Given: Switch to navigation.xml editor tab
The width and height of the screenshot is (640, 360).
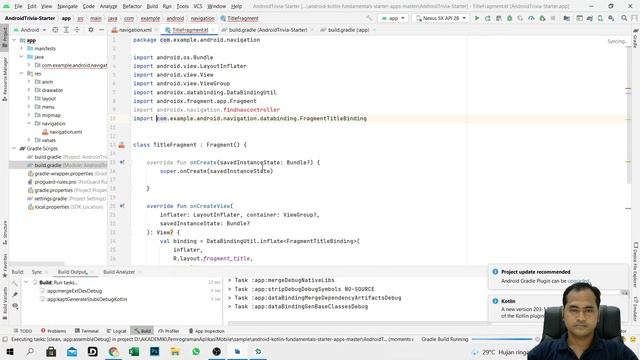Looking at the screenshot, I should click(x=135, y=30).
